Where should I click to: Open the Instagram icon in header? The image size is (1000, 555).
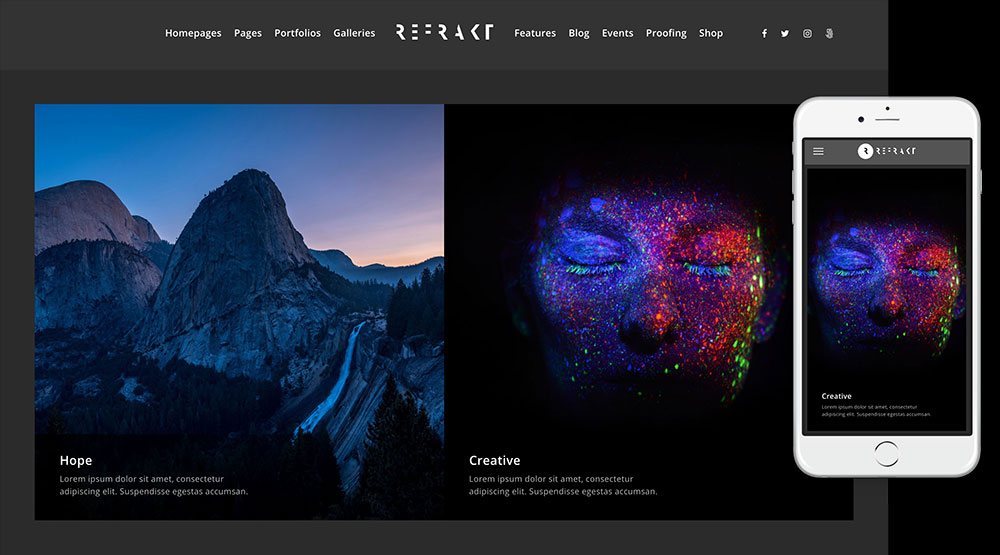click(x=807, y=33)
